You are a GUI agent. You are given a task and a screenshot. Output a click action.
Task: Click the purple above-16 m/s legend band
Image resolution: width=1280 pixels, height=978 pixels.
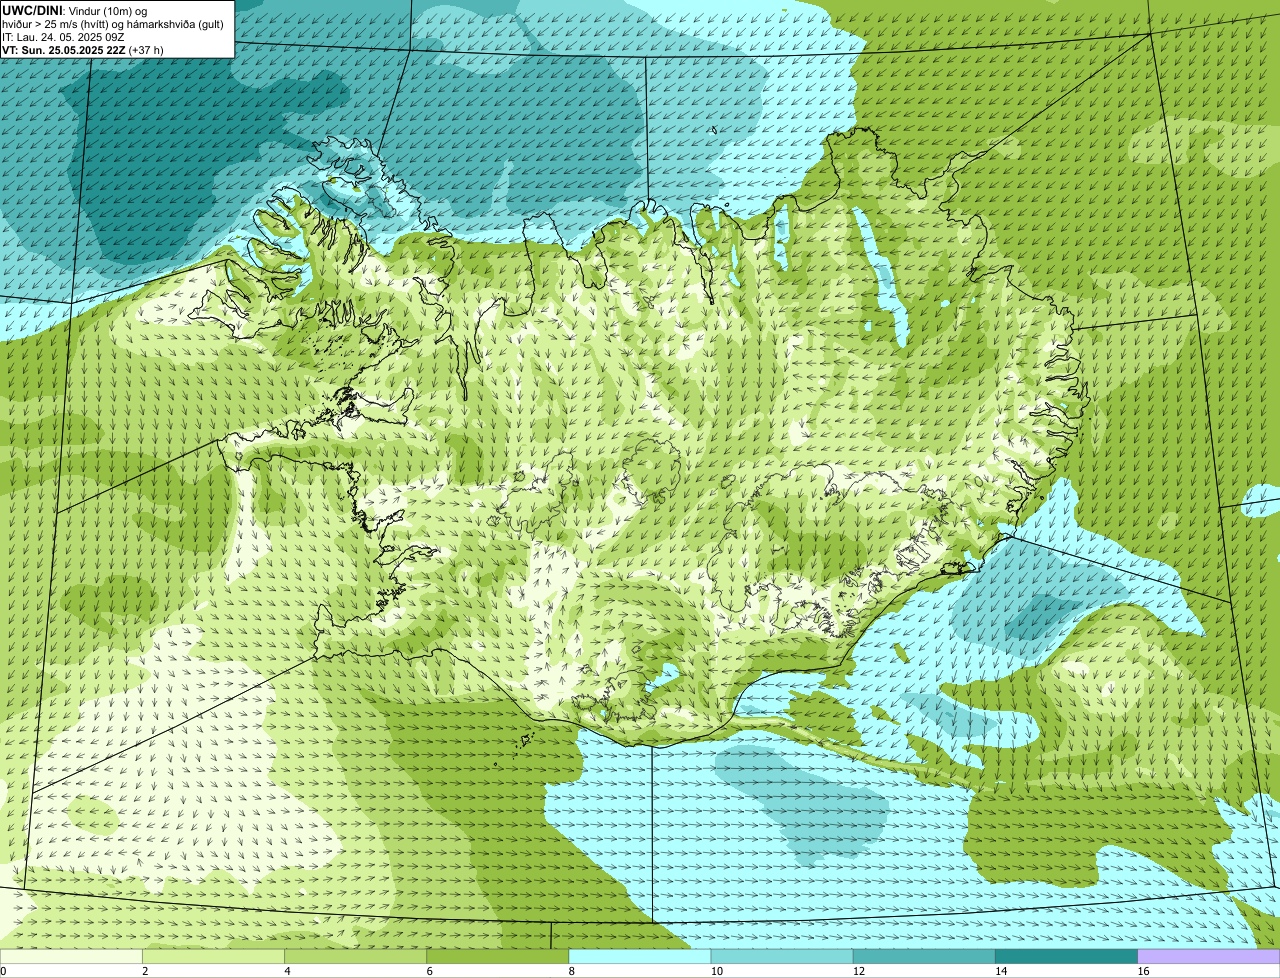1209,956
